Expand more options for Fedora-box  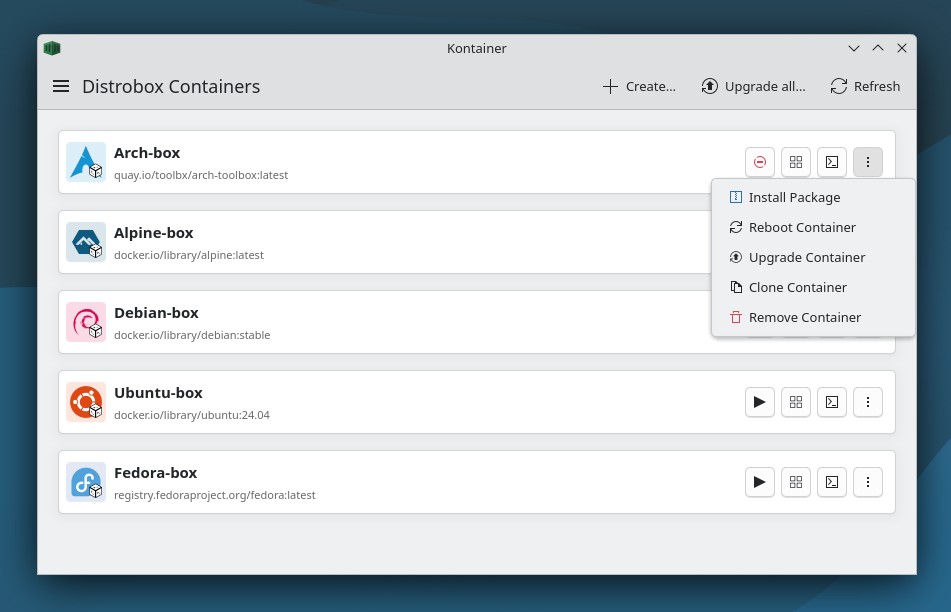tap(868, 482)
